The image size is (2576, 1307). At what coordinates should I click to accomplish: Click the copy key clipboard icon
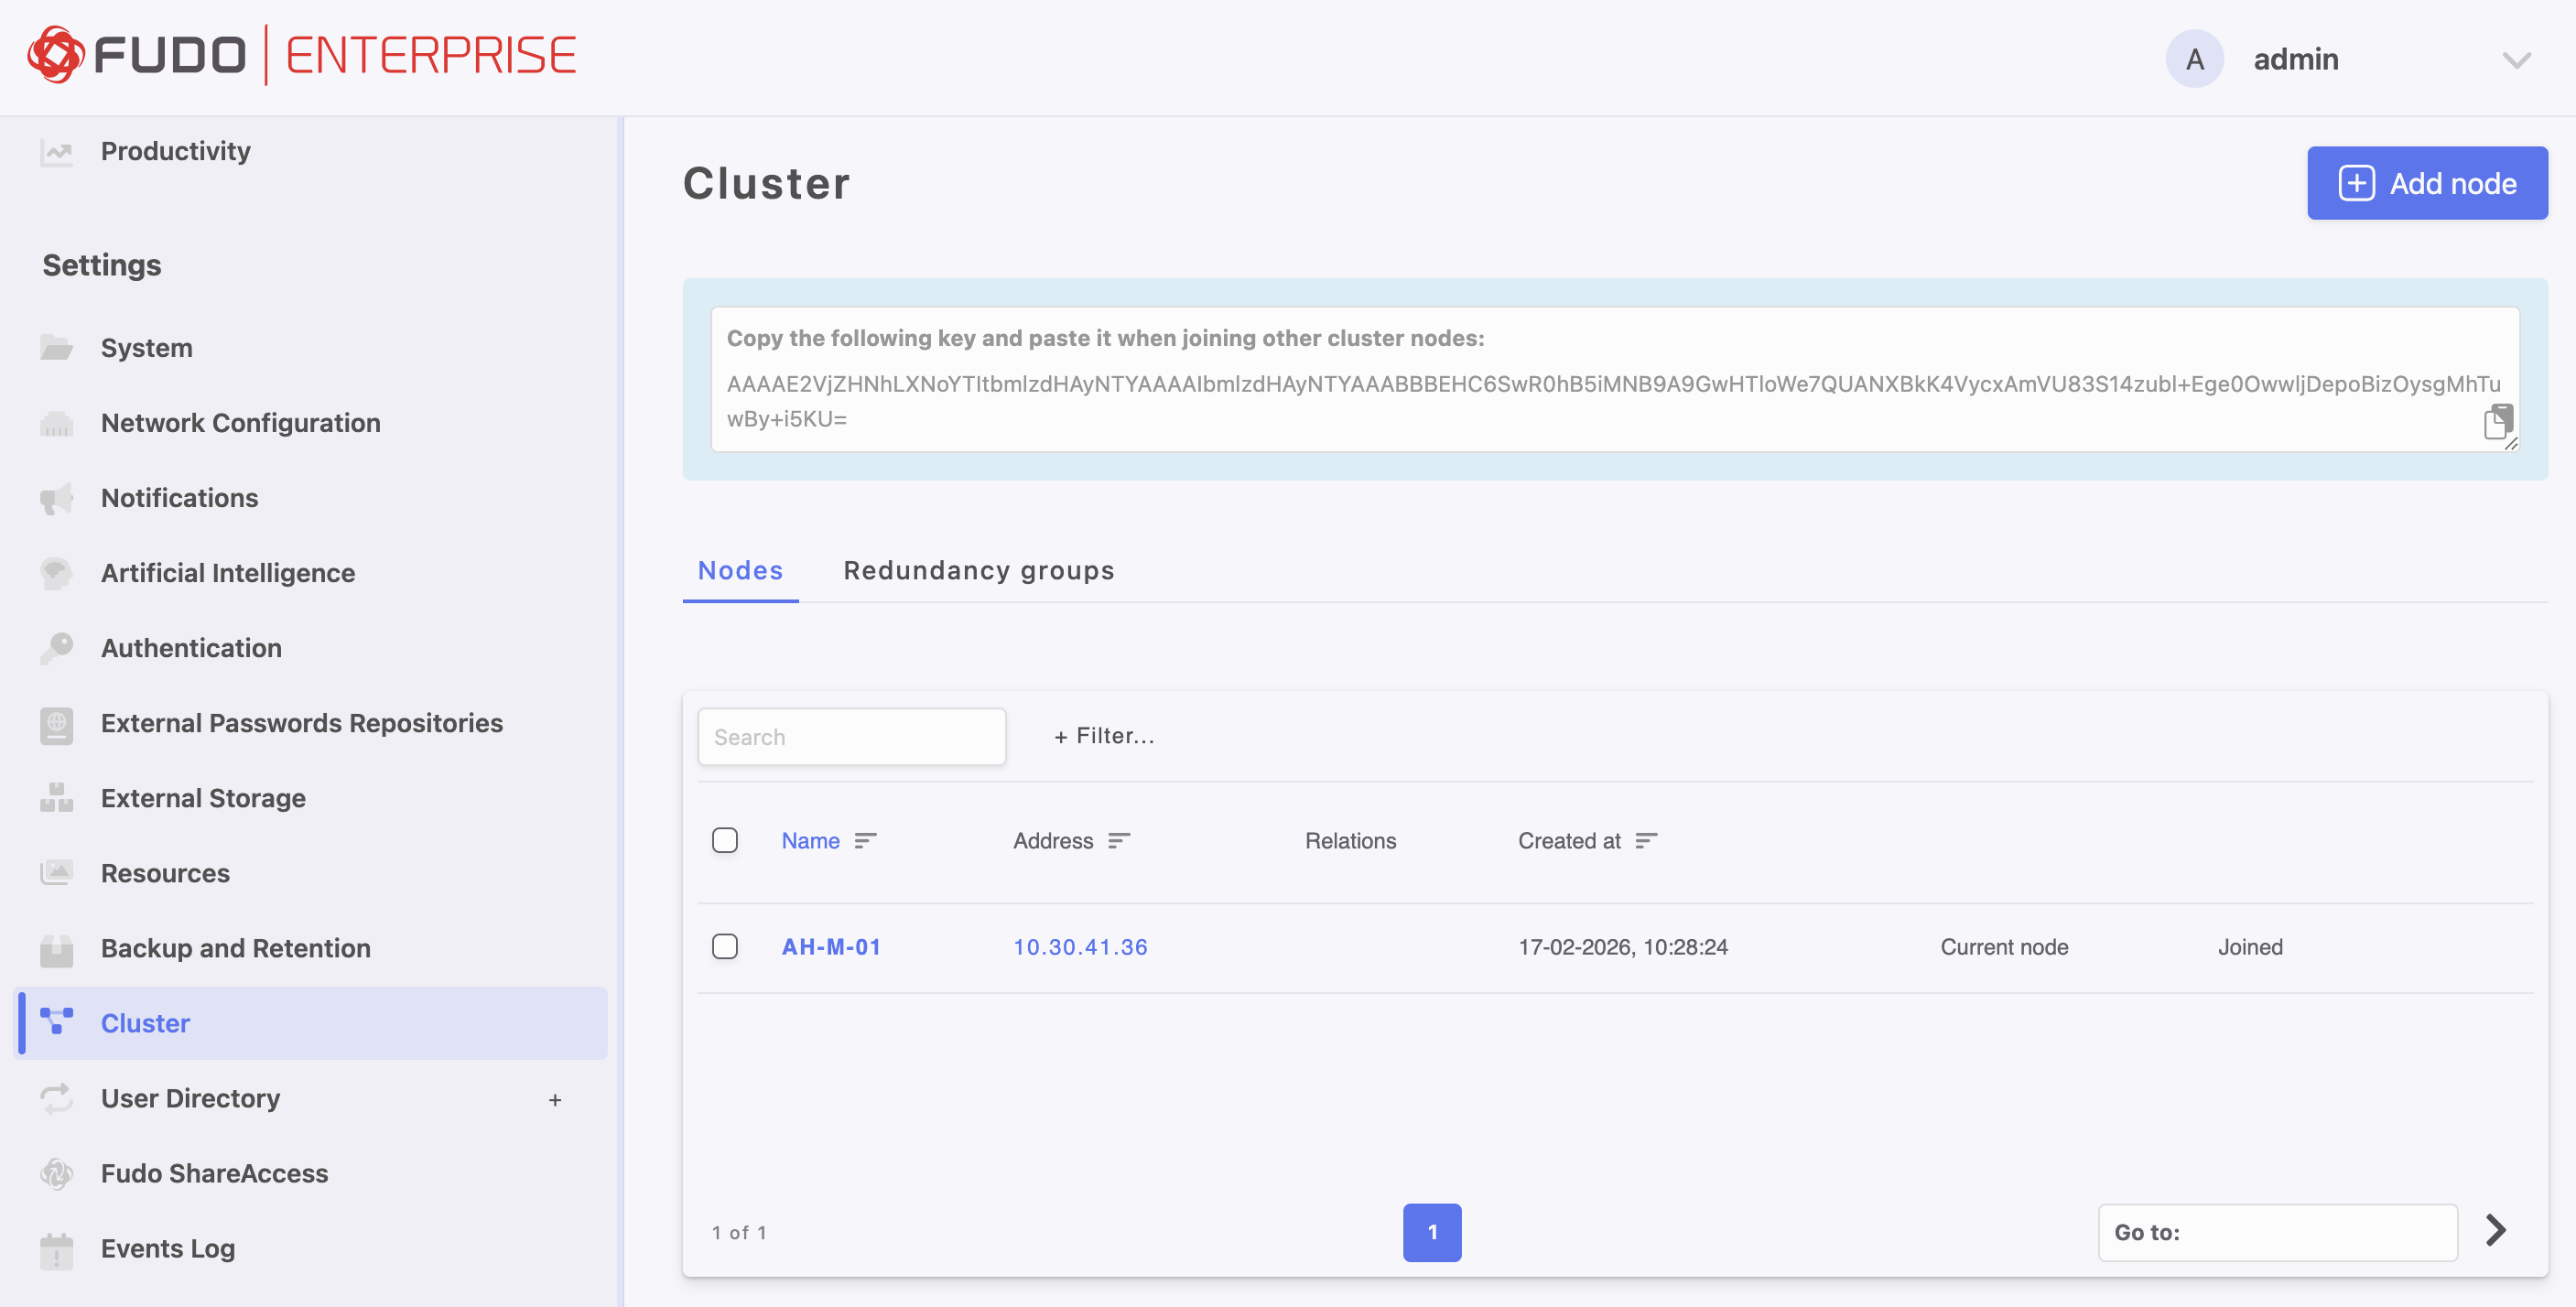[x=2497, y=421]
